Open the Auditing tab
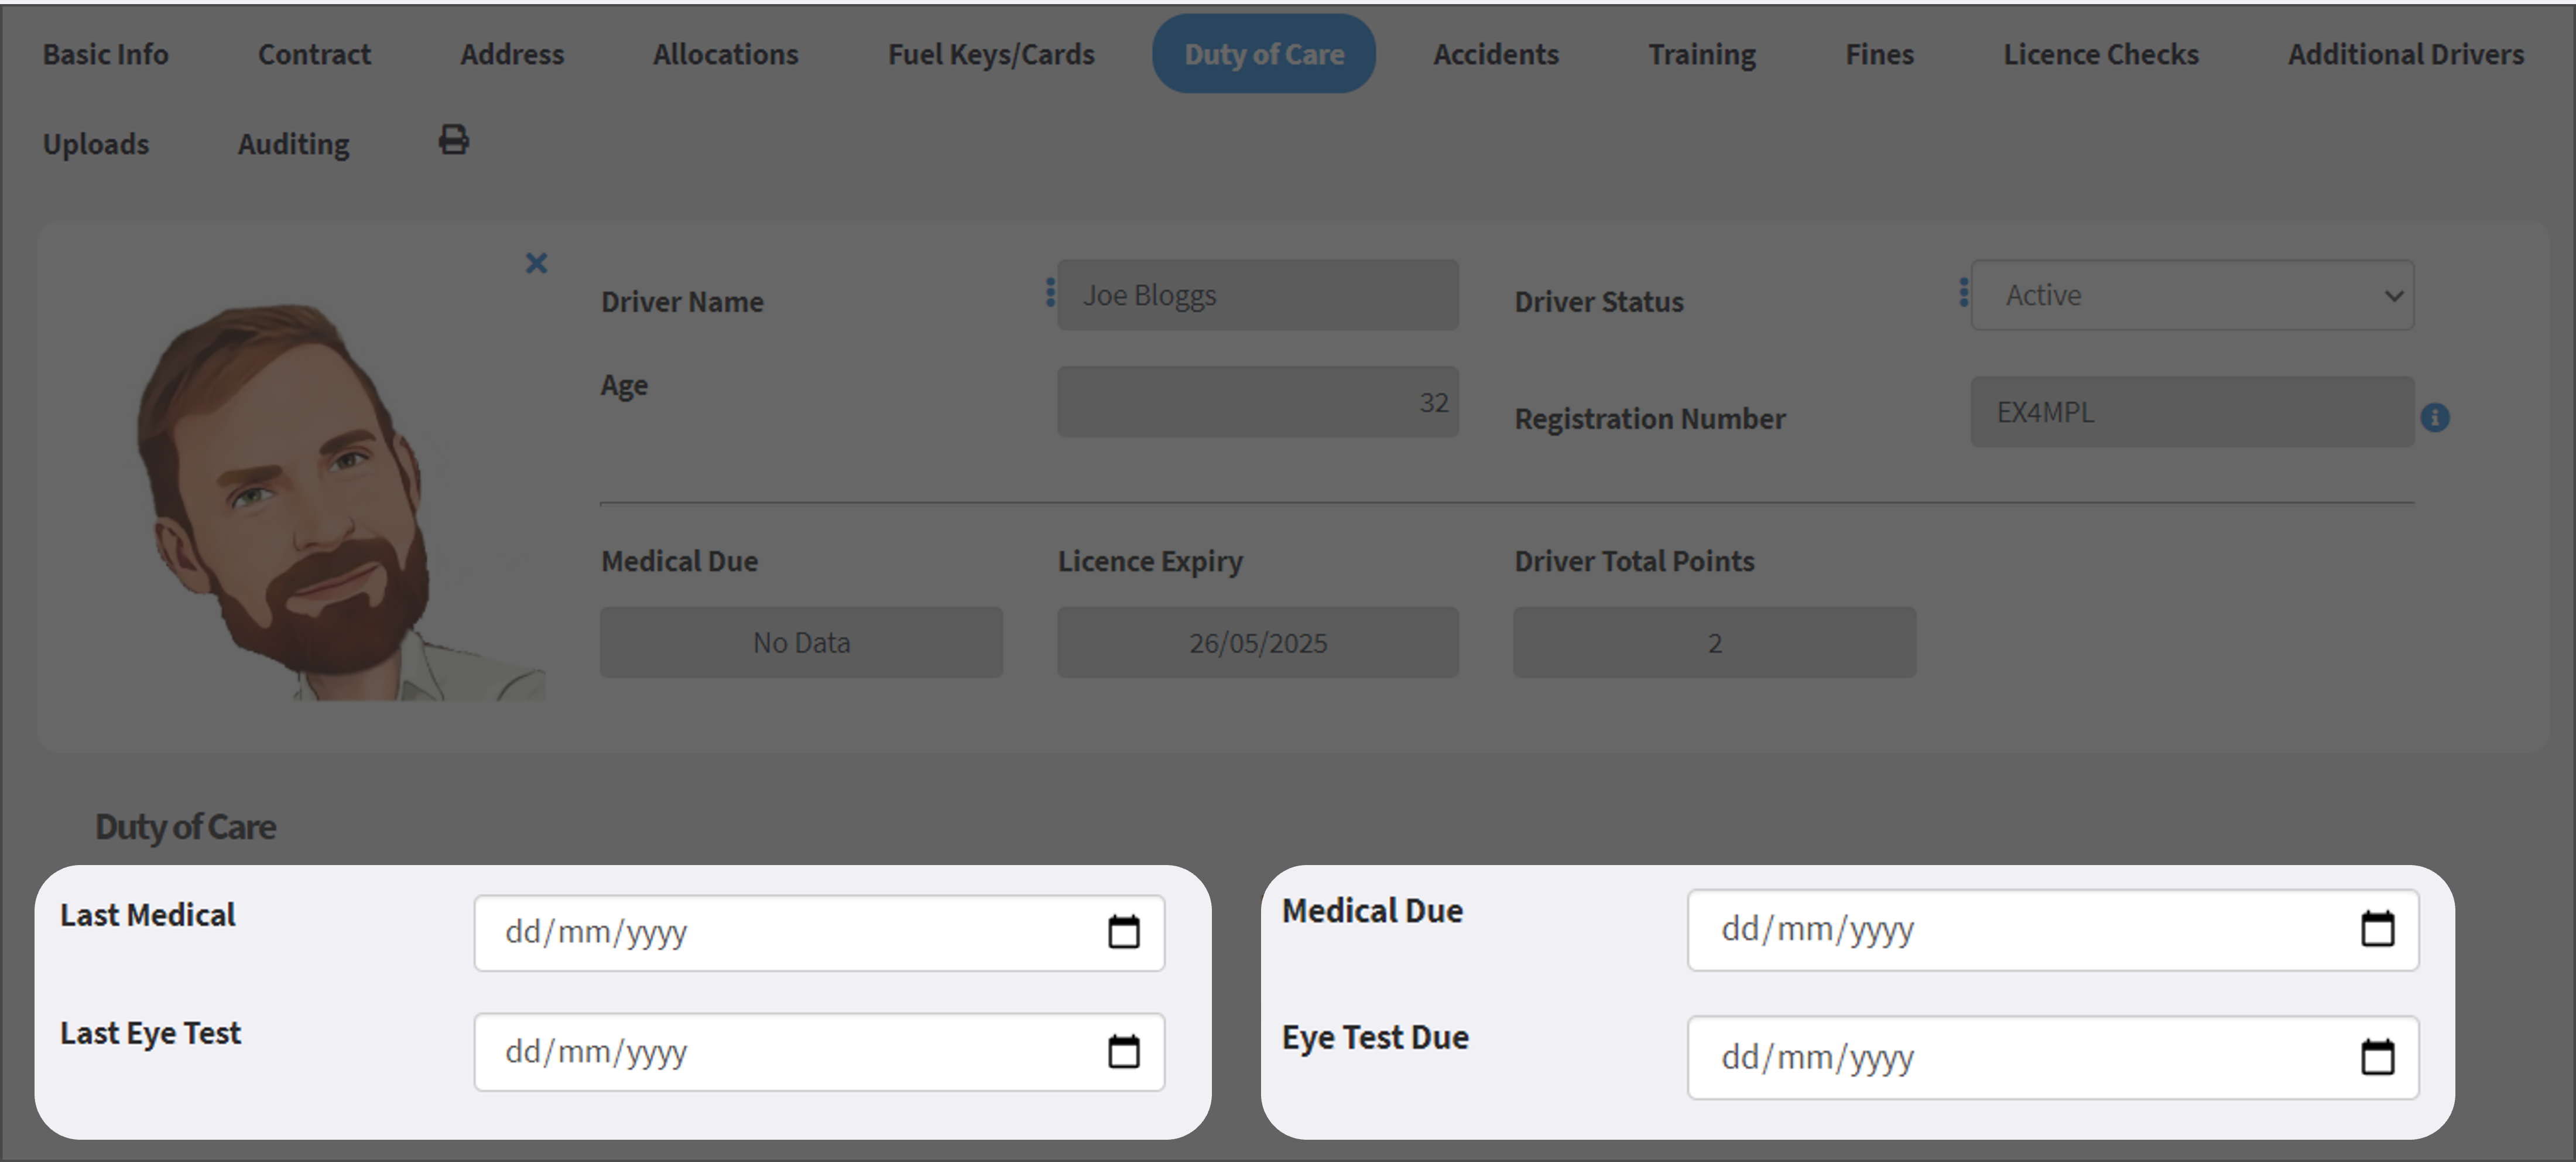 [x=294, y=144]
